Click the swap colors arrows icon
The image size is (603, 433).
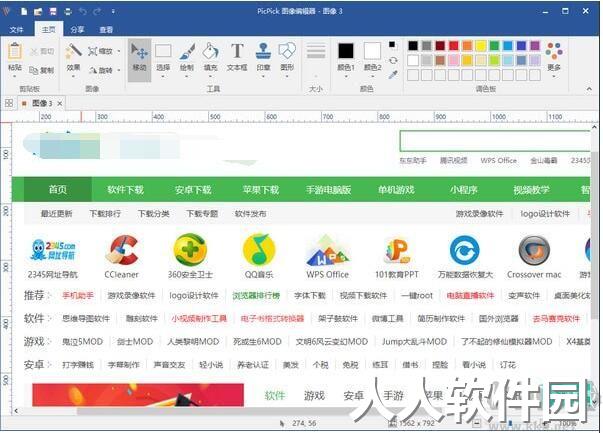pos(393,60)
